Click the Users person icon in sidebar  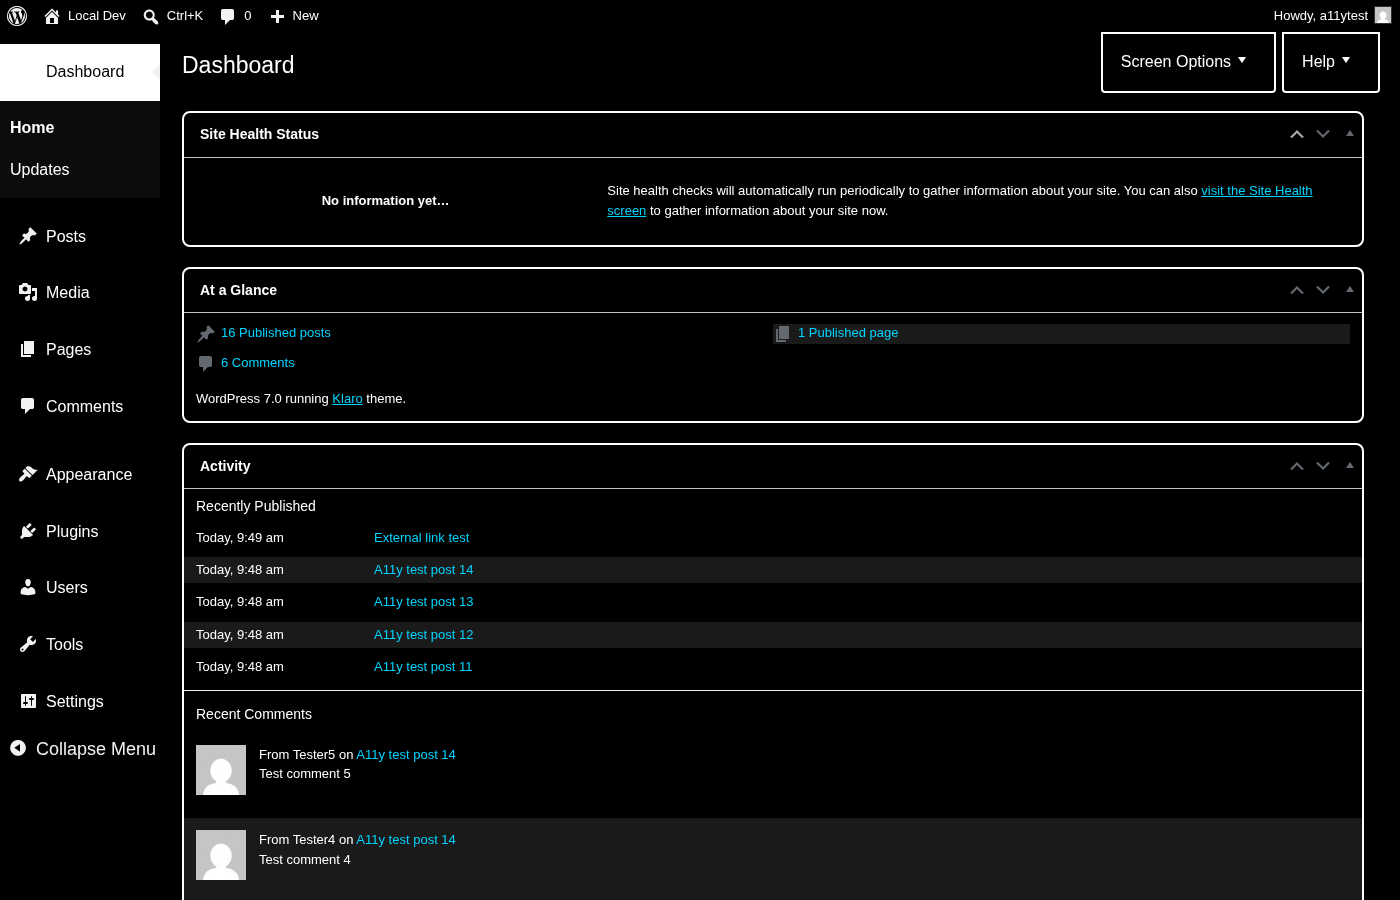(x=28, y=587)
